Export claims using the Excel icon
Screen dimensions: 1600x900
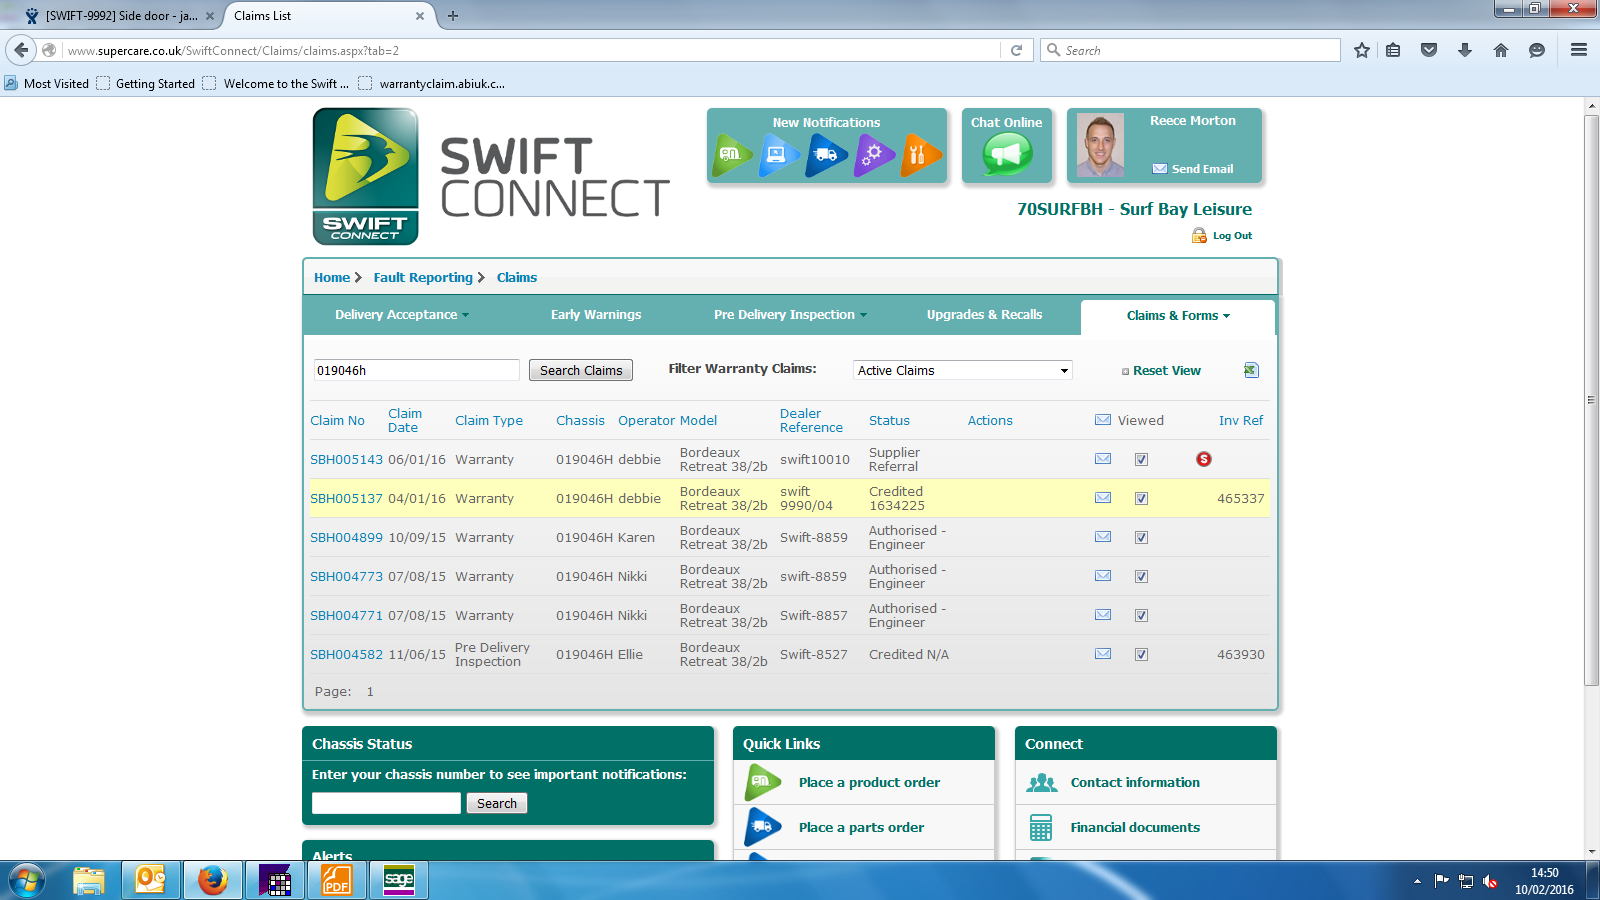[1250, 370]
